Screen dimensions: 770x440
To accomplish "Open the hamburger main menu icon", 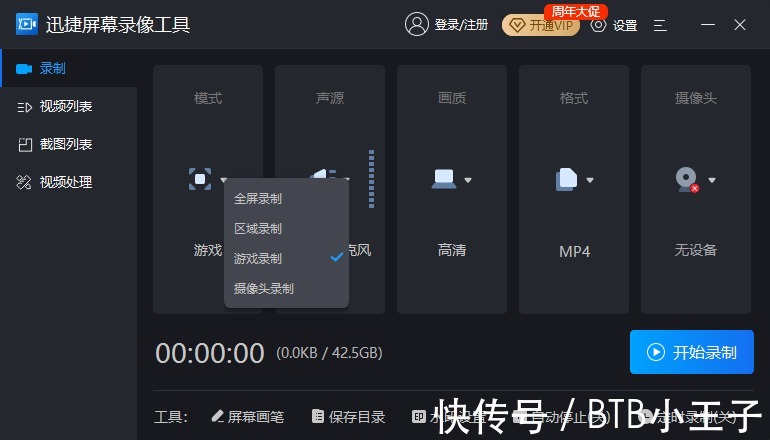I will 660,25.
